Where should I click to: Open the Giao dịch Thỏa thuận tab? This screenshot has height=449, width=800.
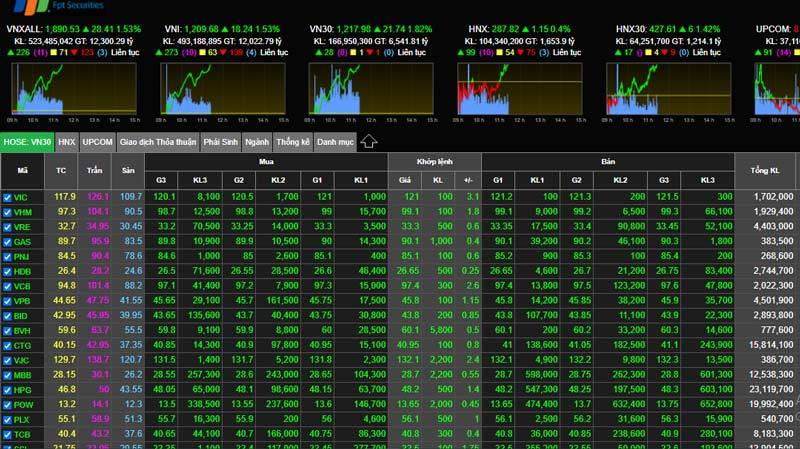click(158, 142)
